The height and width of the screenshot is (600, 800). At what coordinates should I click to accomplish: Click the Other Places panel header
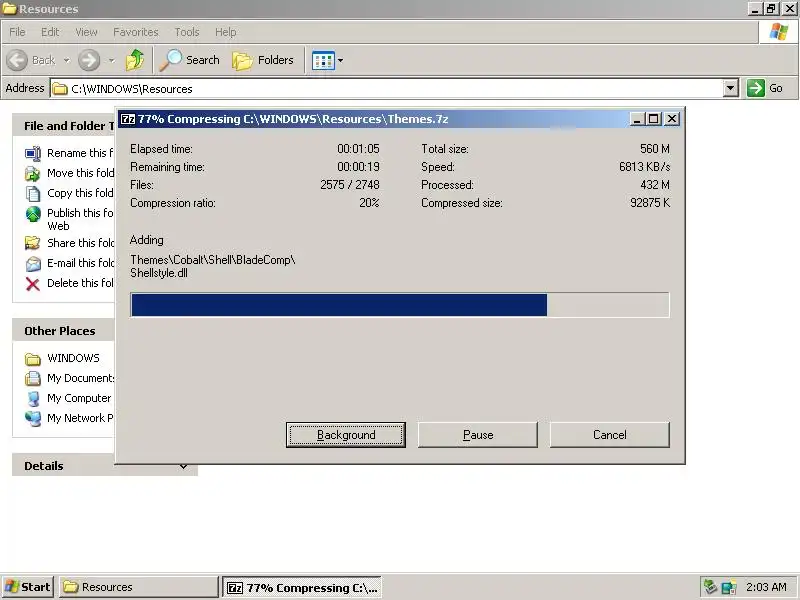pyautogui.click(x=64, y=331)
